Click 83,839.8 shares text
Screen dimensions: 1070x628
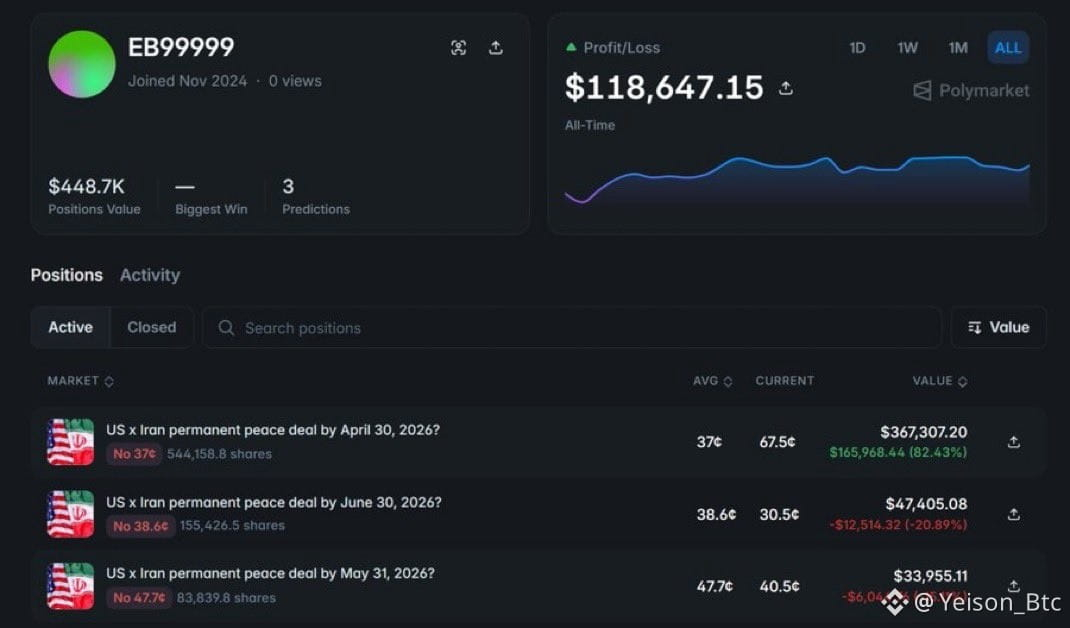click(226, 598)
